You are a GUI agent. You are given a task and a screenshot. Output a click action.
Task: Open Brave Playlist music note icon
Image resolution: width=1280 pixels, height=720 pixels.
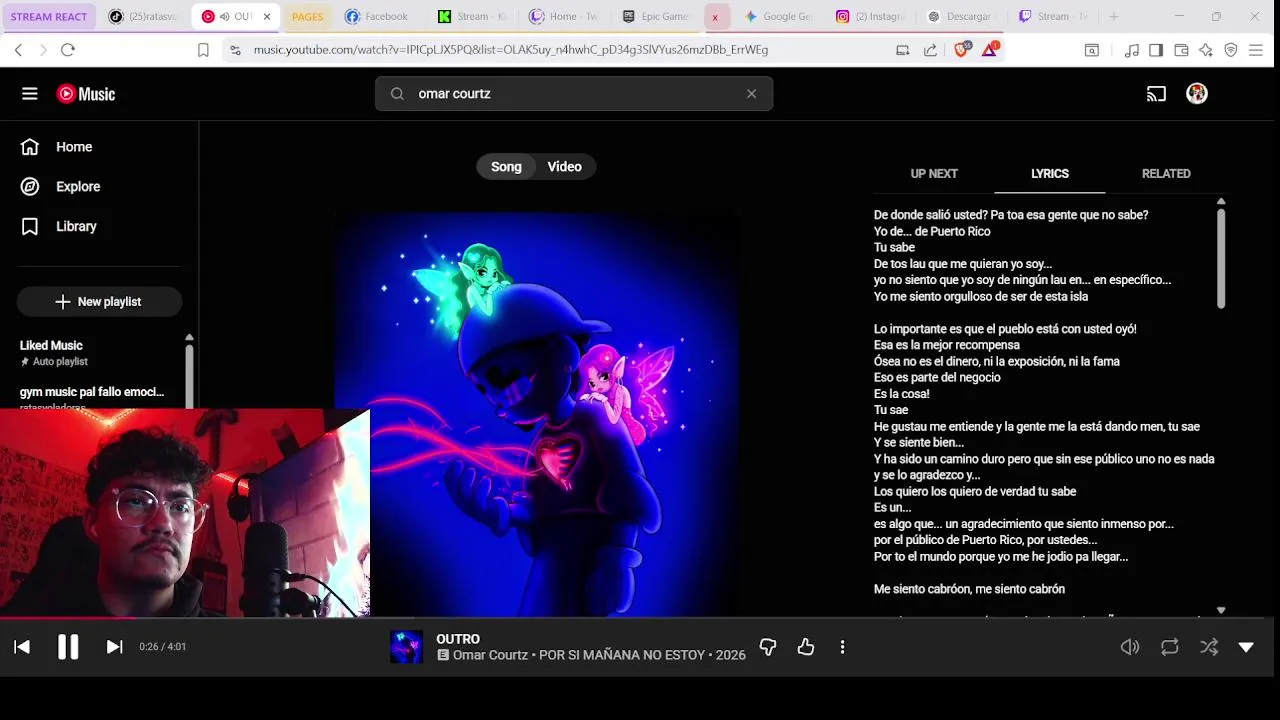click(1132, 50)
